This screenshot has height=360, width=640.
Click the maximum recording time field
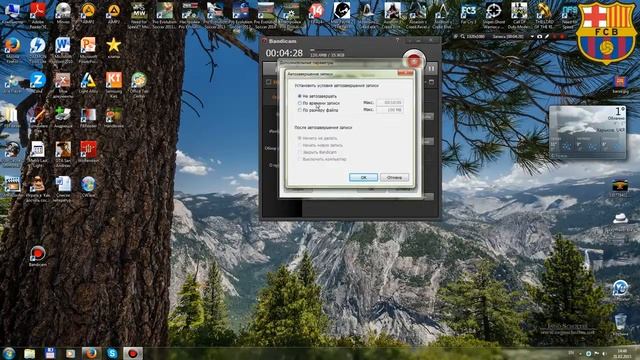[x=390, y=103]
